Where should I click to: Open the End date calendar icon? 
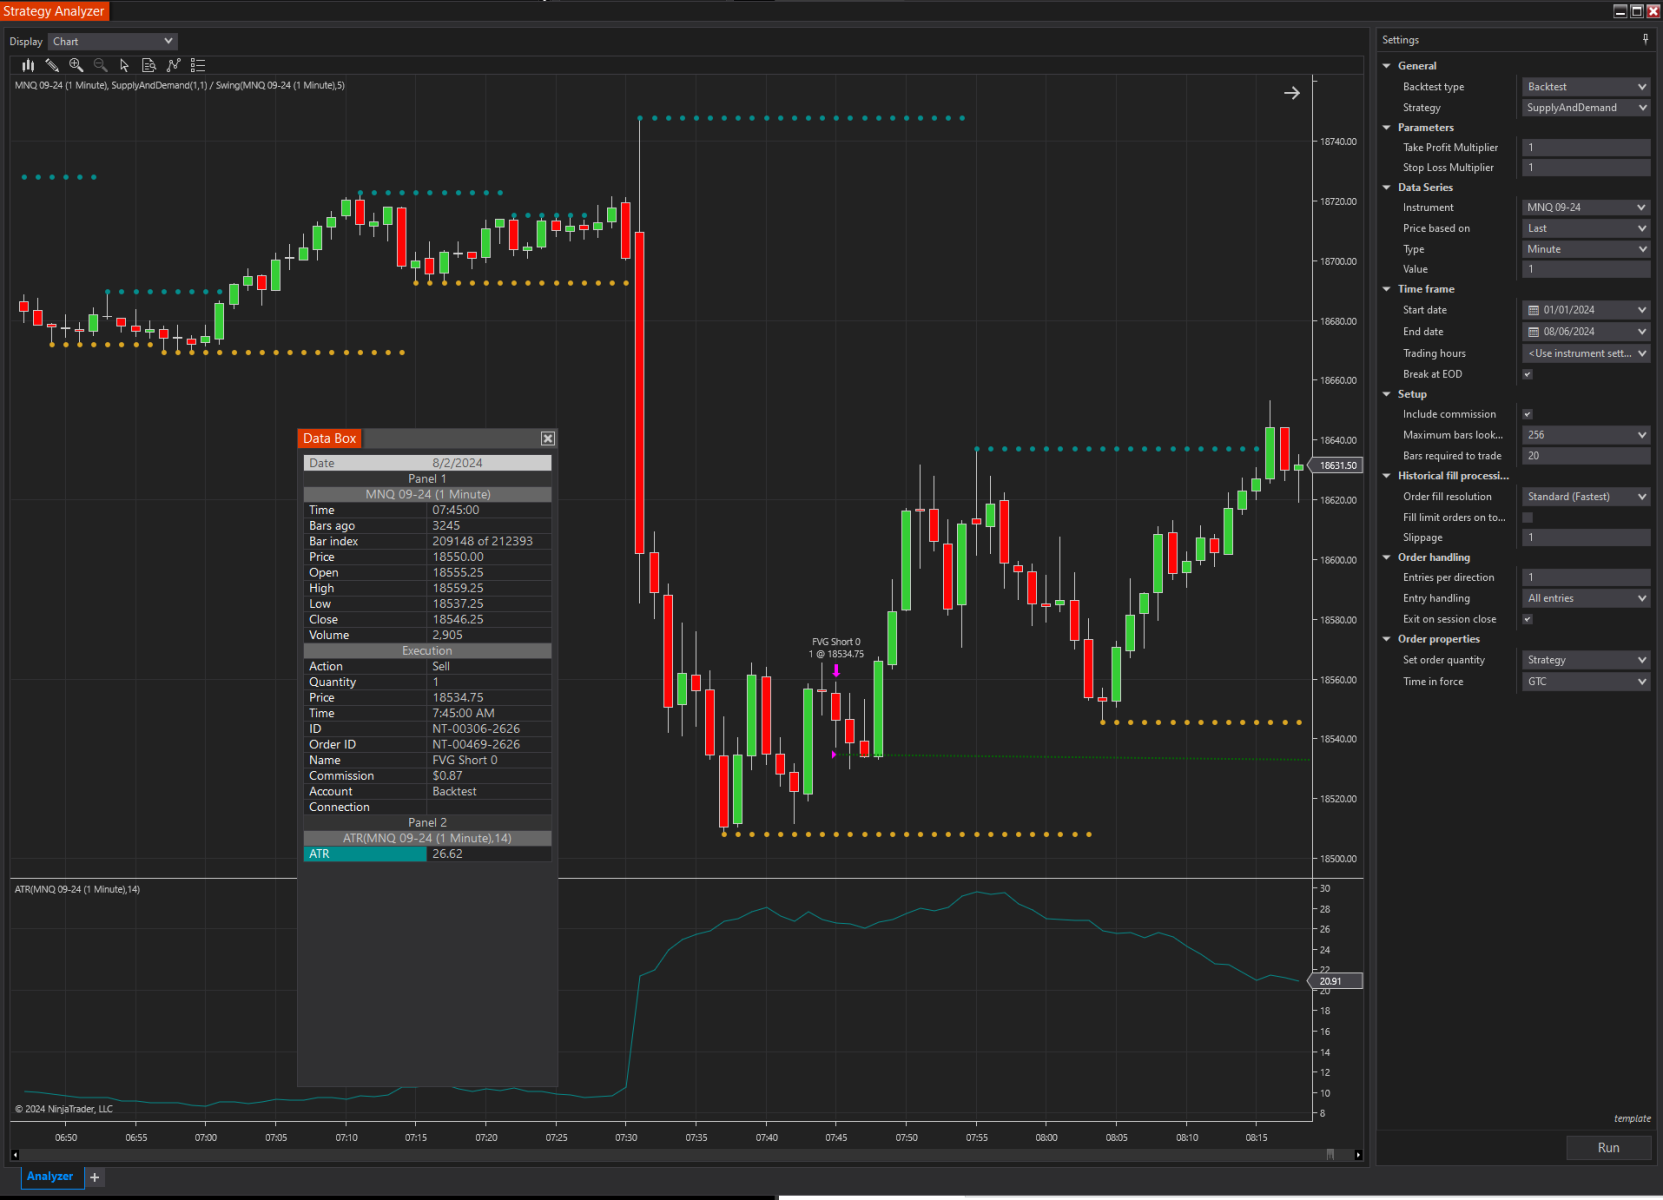[x=1534, y=332]
